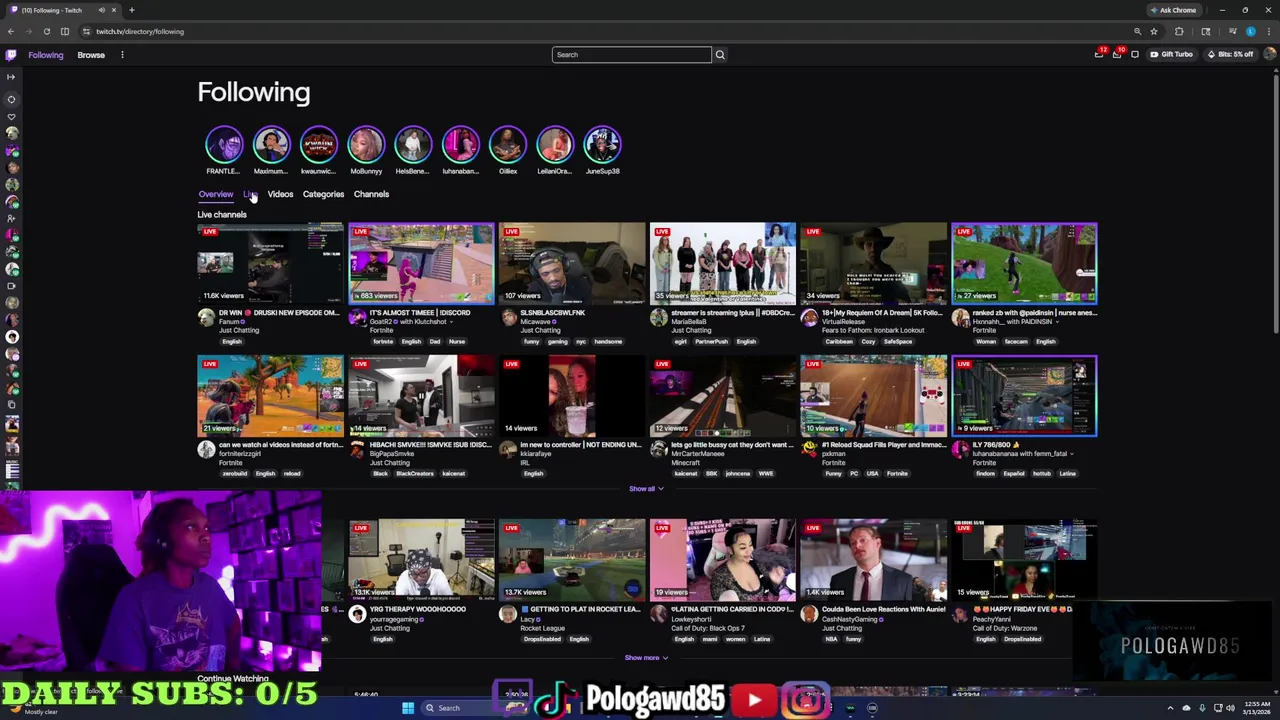The height and width of the screenshot is (720, 1280).
Task: Click 'Call of Duty: Black Ops 7' category
Action: [708, 628]
